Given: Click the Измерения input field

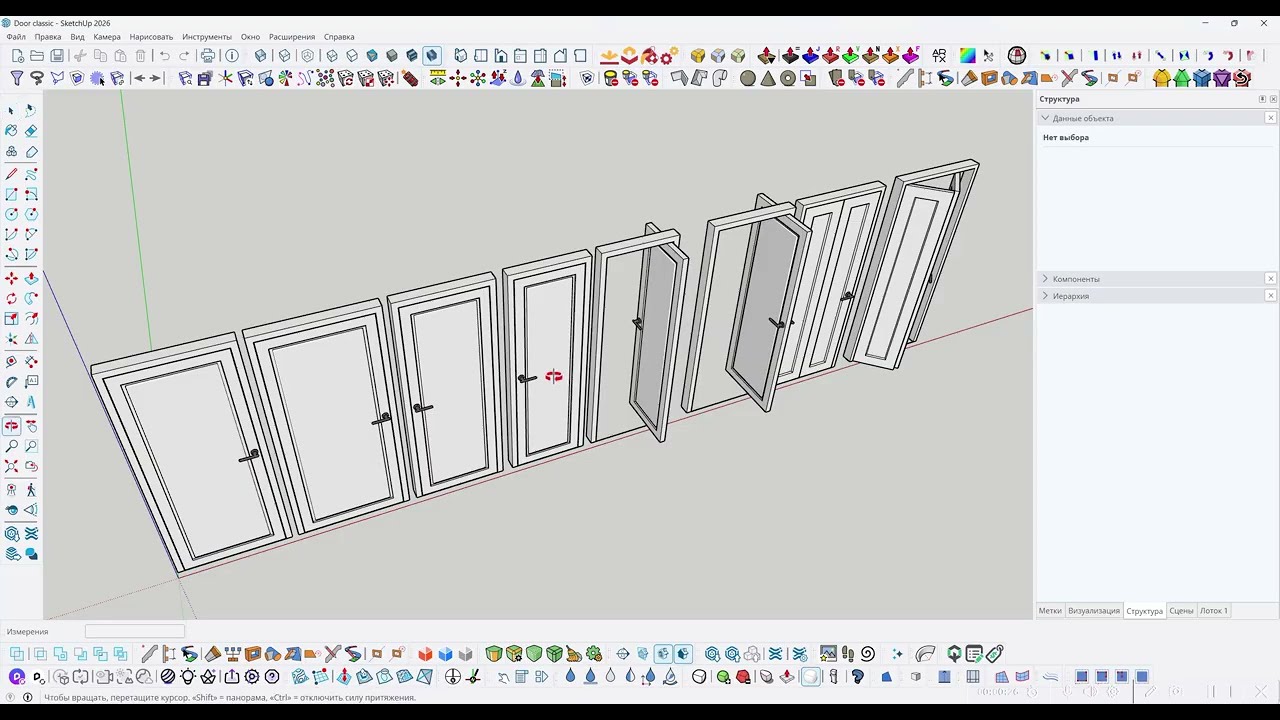Looking at the screenshot, I should [135, 631].
